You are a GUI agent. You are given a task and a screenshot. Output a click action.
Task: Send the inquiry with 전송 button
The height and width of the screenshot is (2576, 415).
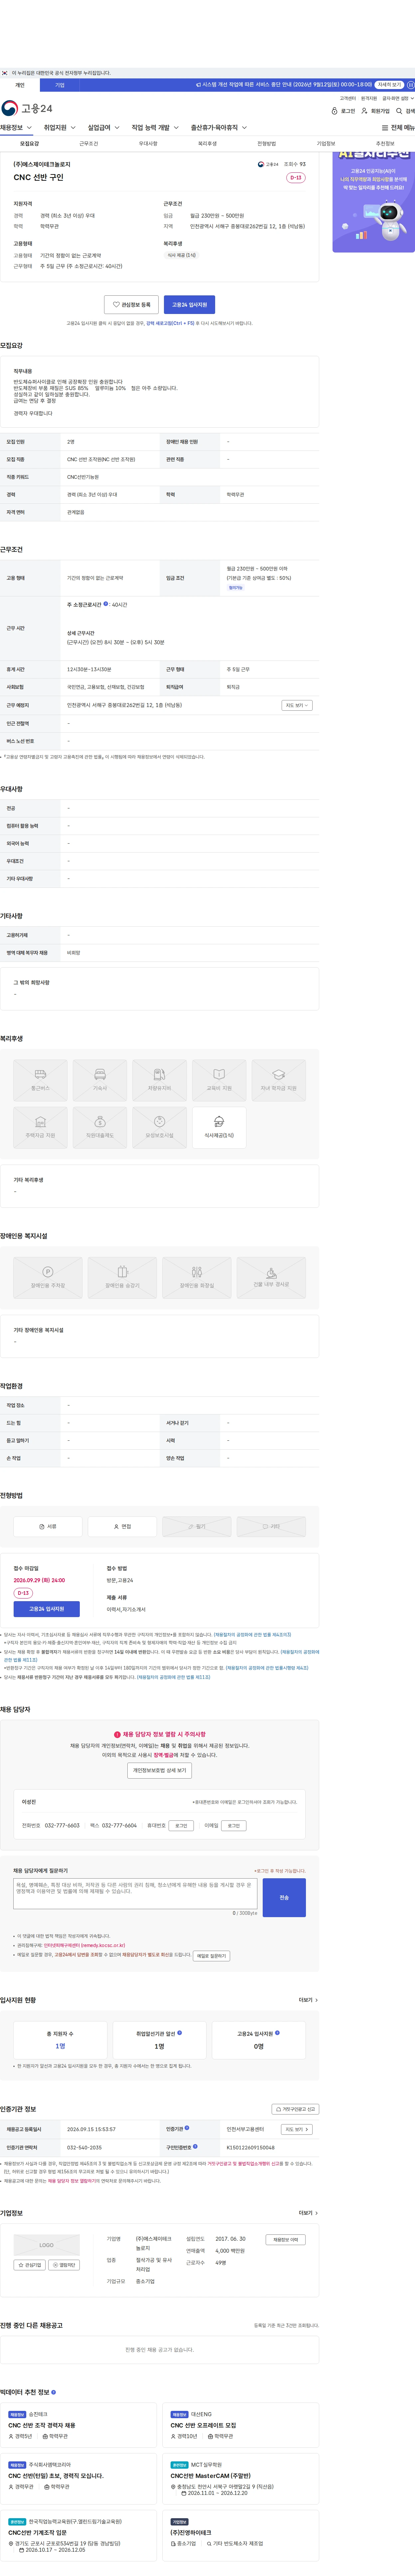[284, 1897]
